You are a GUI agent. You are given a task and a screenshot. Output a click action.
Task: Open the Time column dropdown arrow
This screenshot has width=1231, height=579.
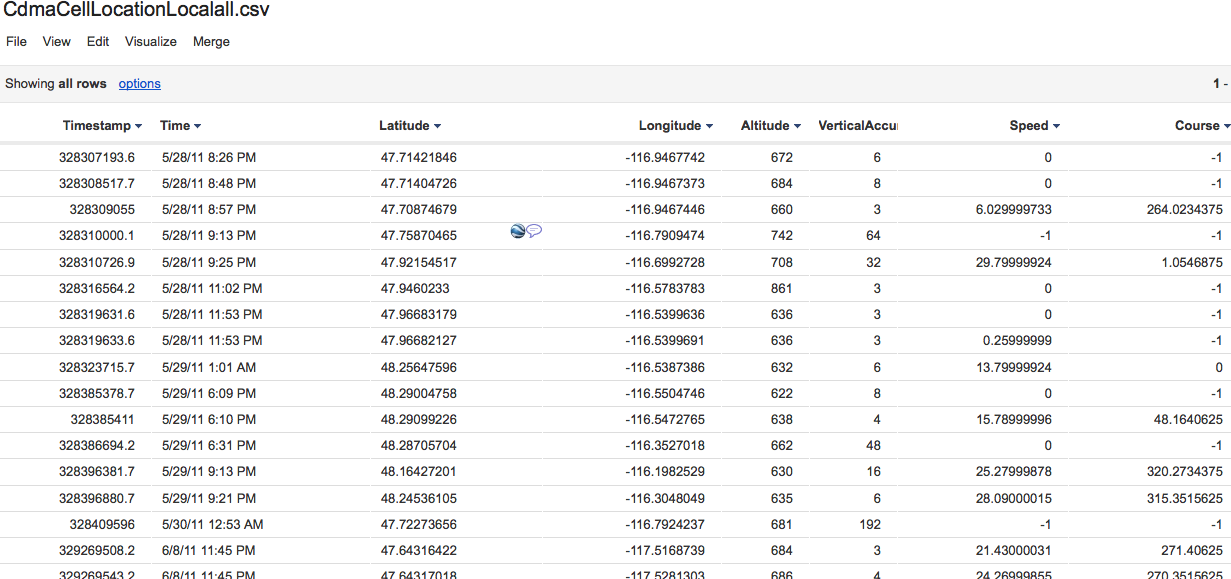pyautogui.click(x=197, y=126)
